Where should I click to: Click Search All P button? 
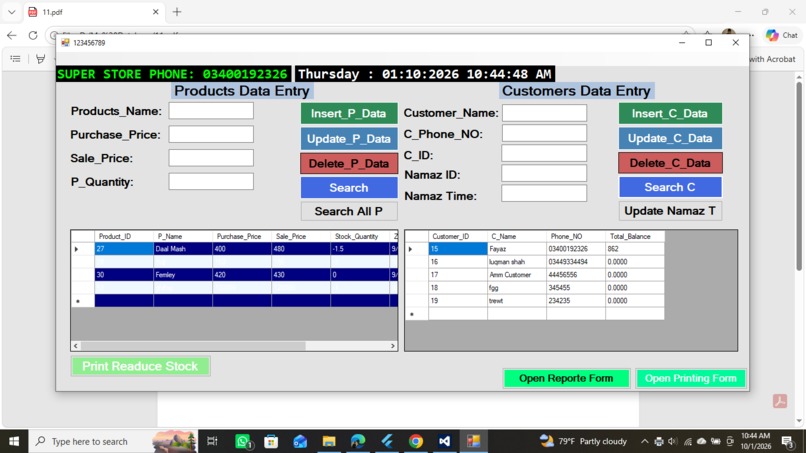(349, 211)
